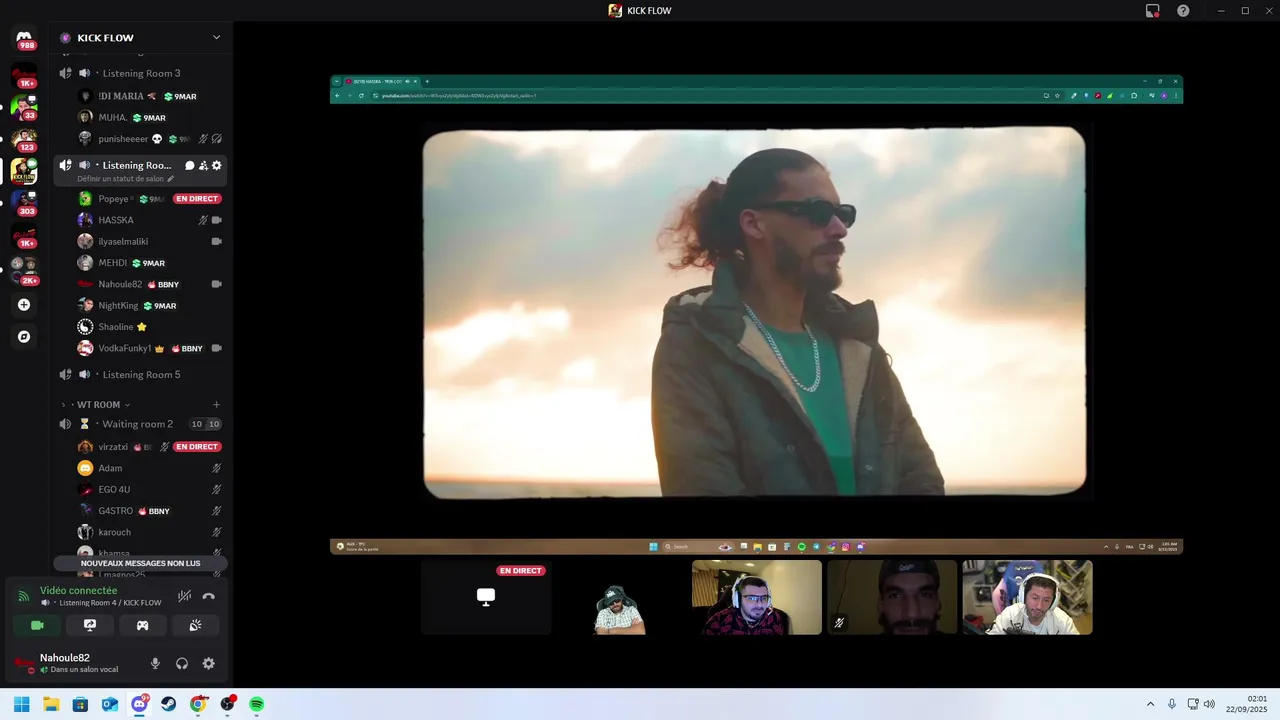Open connection signal quality icon
The width and height of the screenshot is (1280, 720).
(24, 596)
